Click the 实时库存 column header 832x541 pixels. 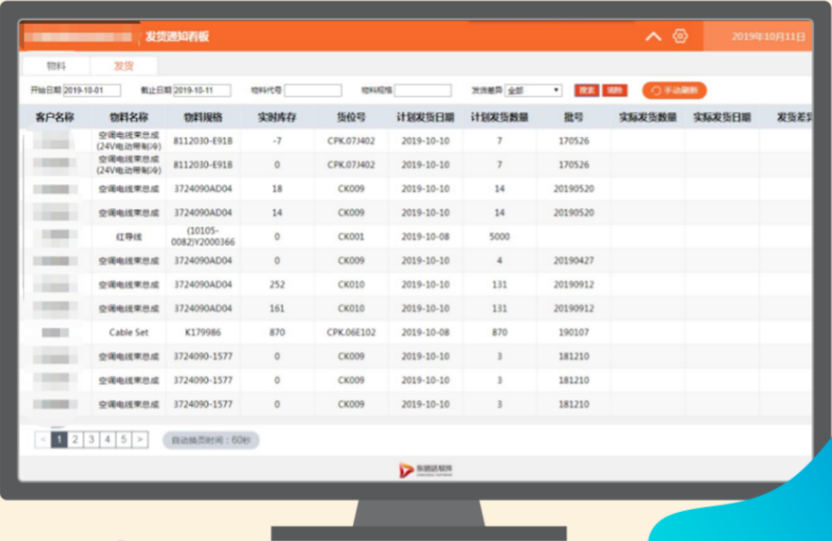coord(277,117)
